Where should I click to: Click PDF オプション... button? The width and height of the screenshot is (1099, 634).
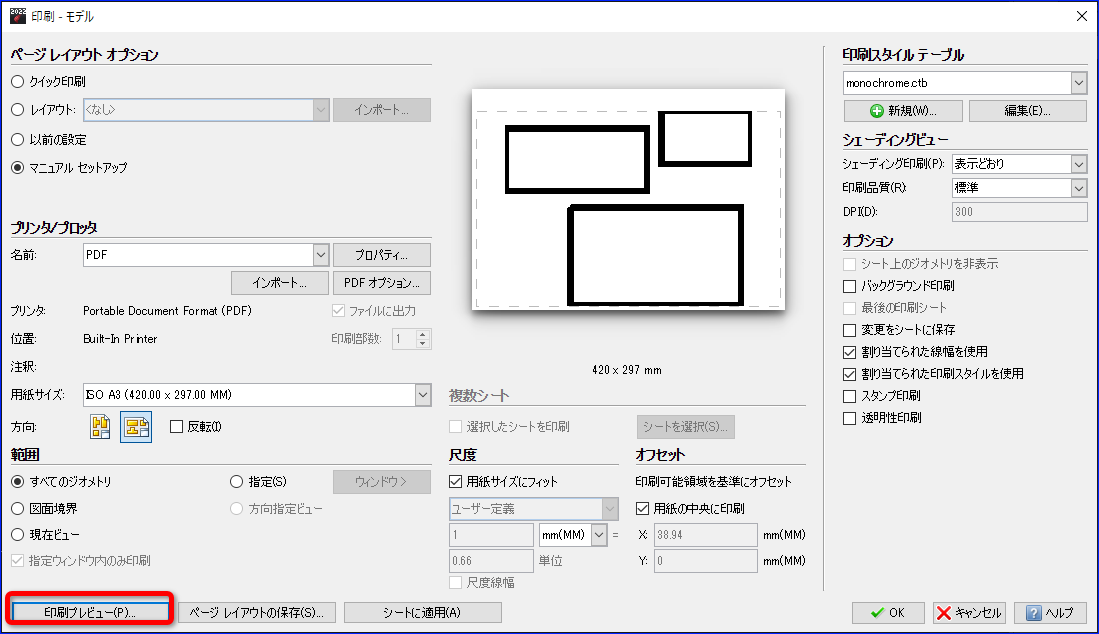click(x=381, y=282)
